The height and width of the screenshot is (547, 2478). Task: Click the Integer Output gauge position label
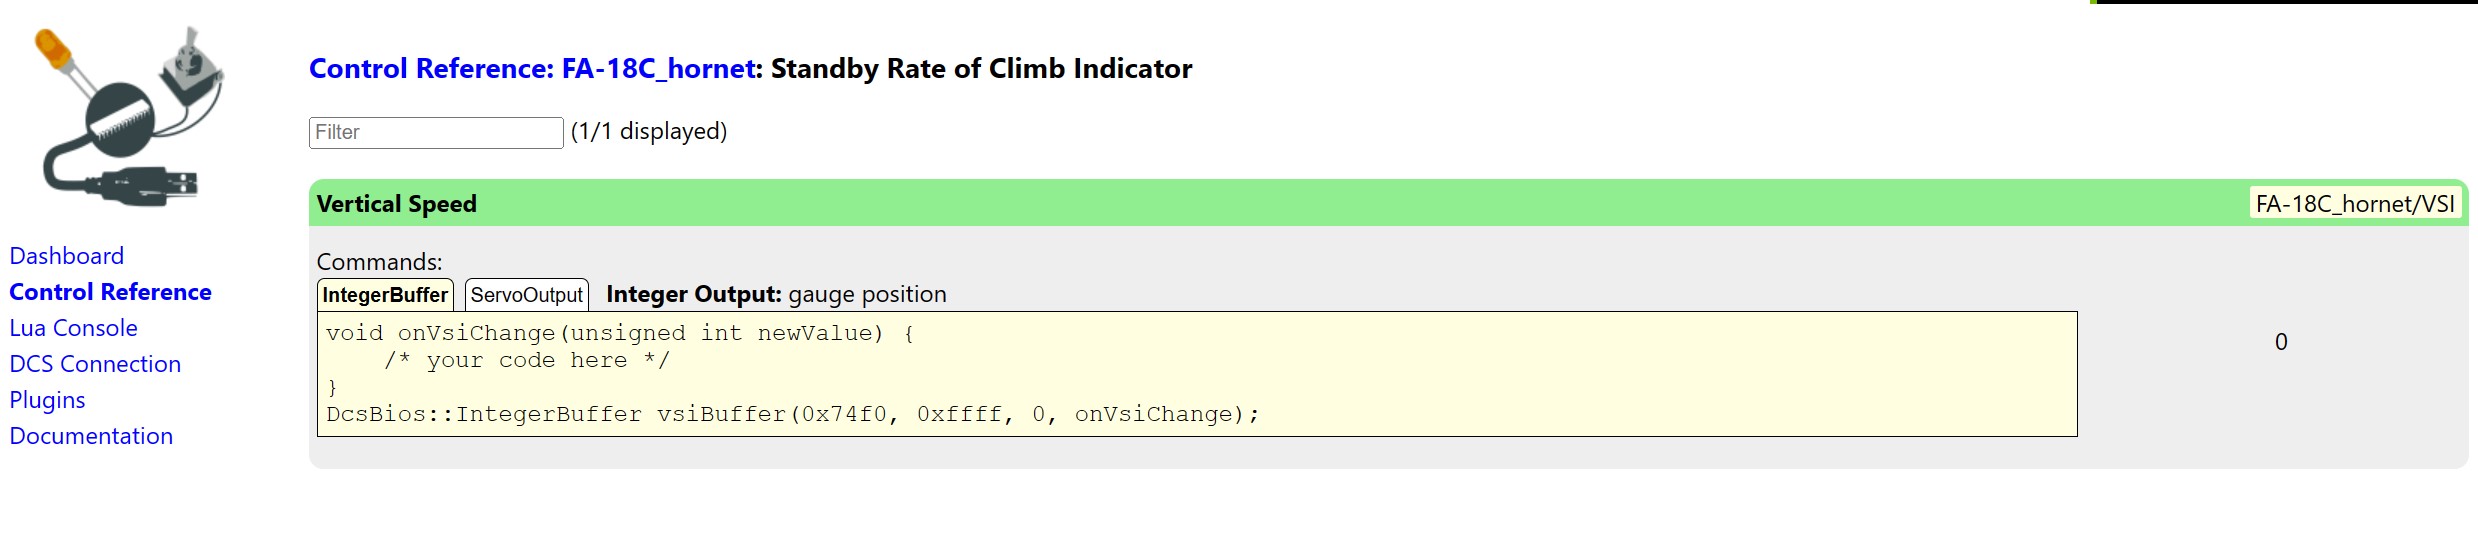pyautogui.click(x=776, y=294)
